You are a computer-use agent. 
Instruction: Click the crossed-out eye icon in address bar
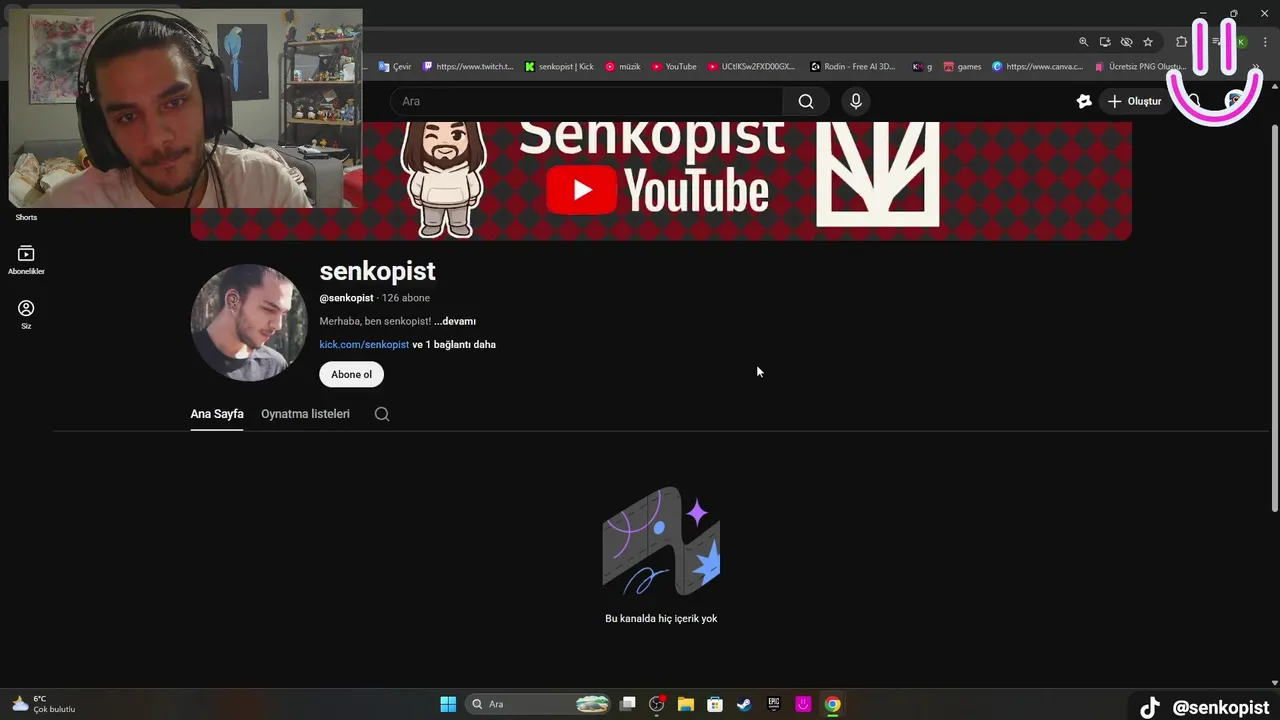click(1126, 42)
